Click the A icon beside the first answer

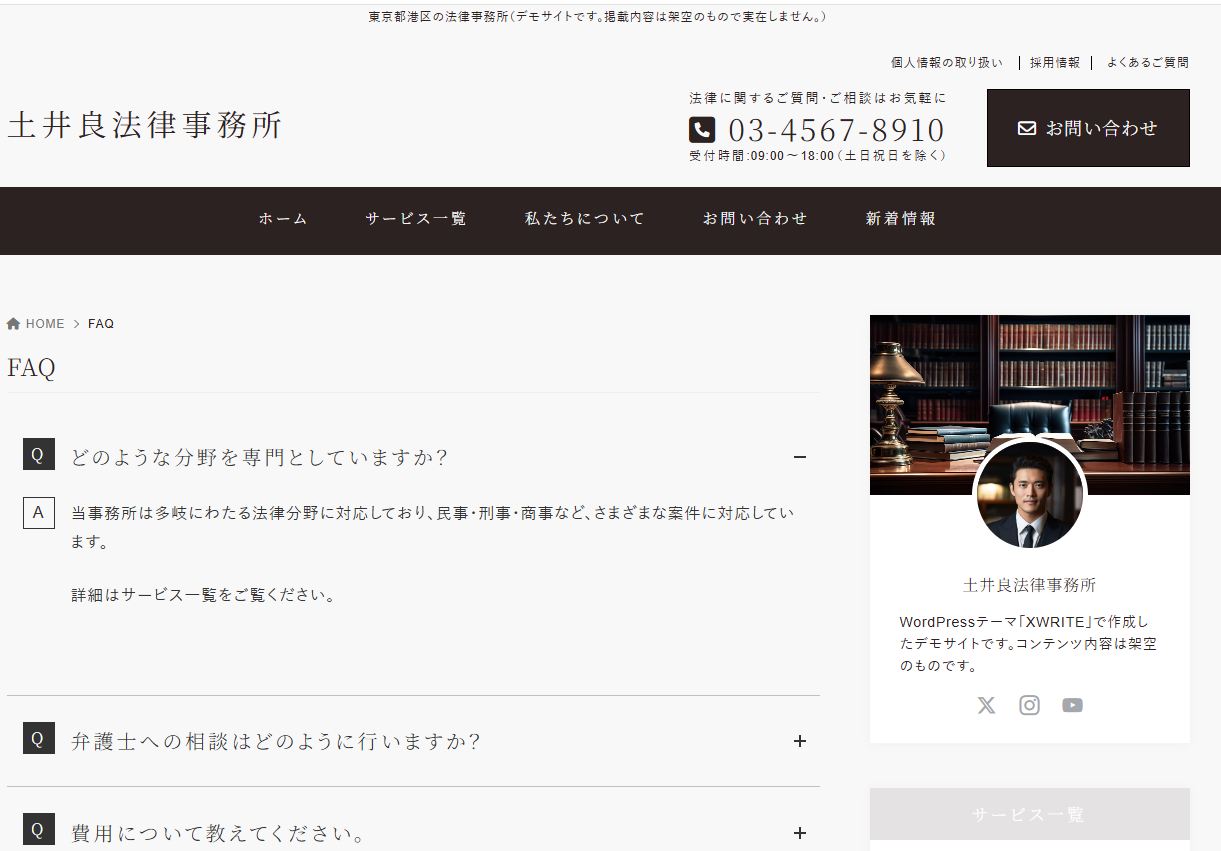(38, 513)
